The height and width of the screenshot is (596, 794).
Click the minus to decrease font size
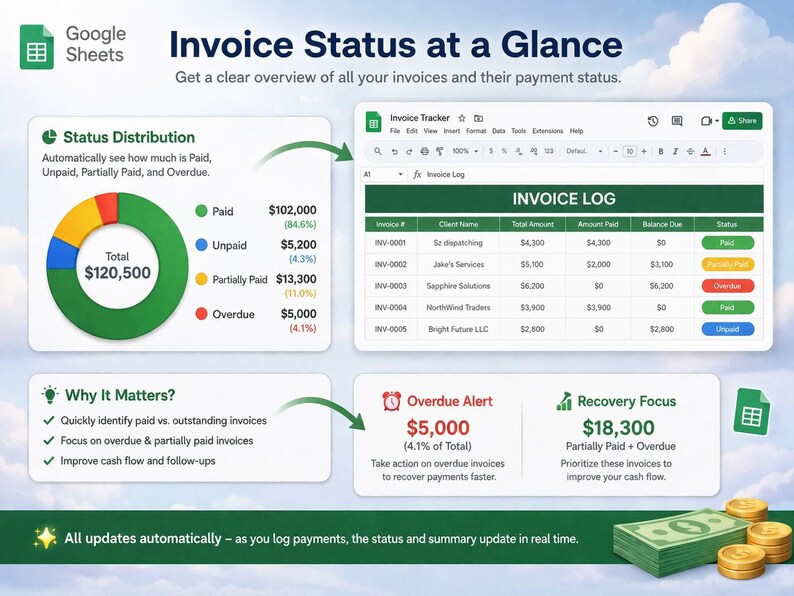coord(615,151)
